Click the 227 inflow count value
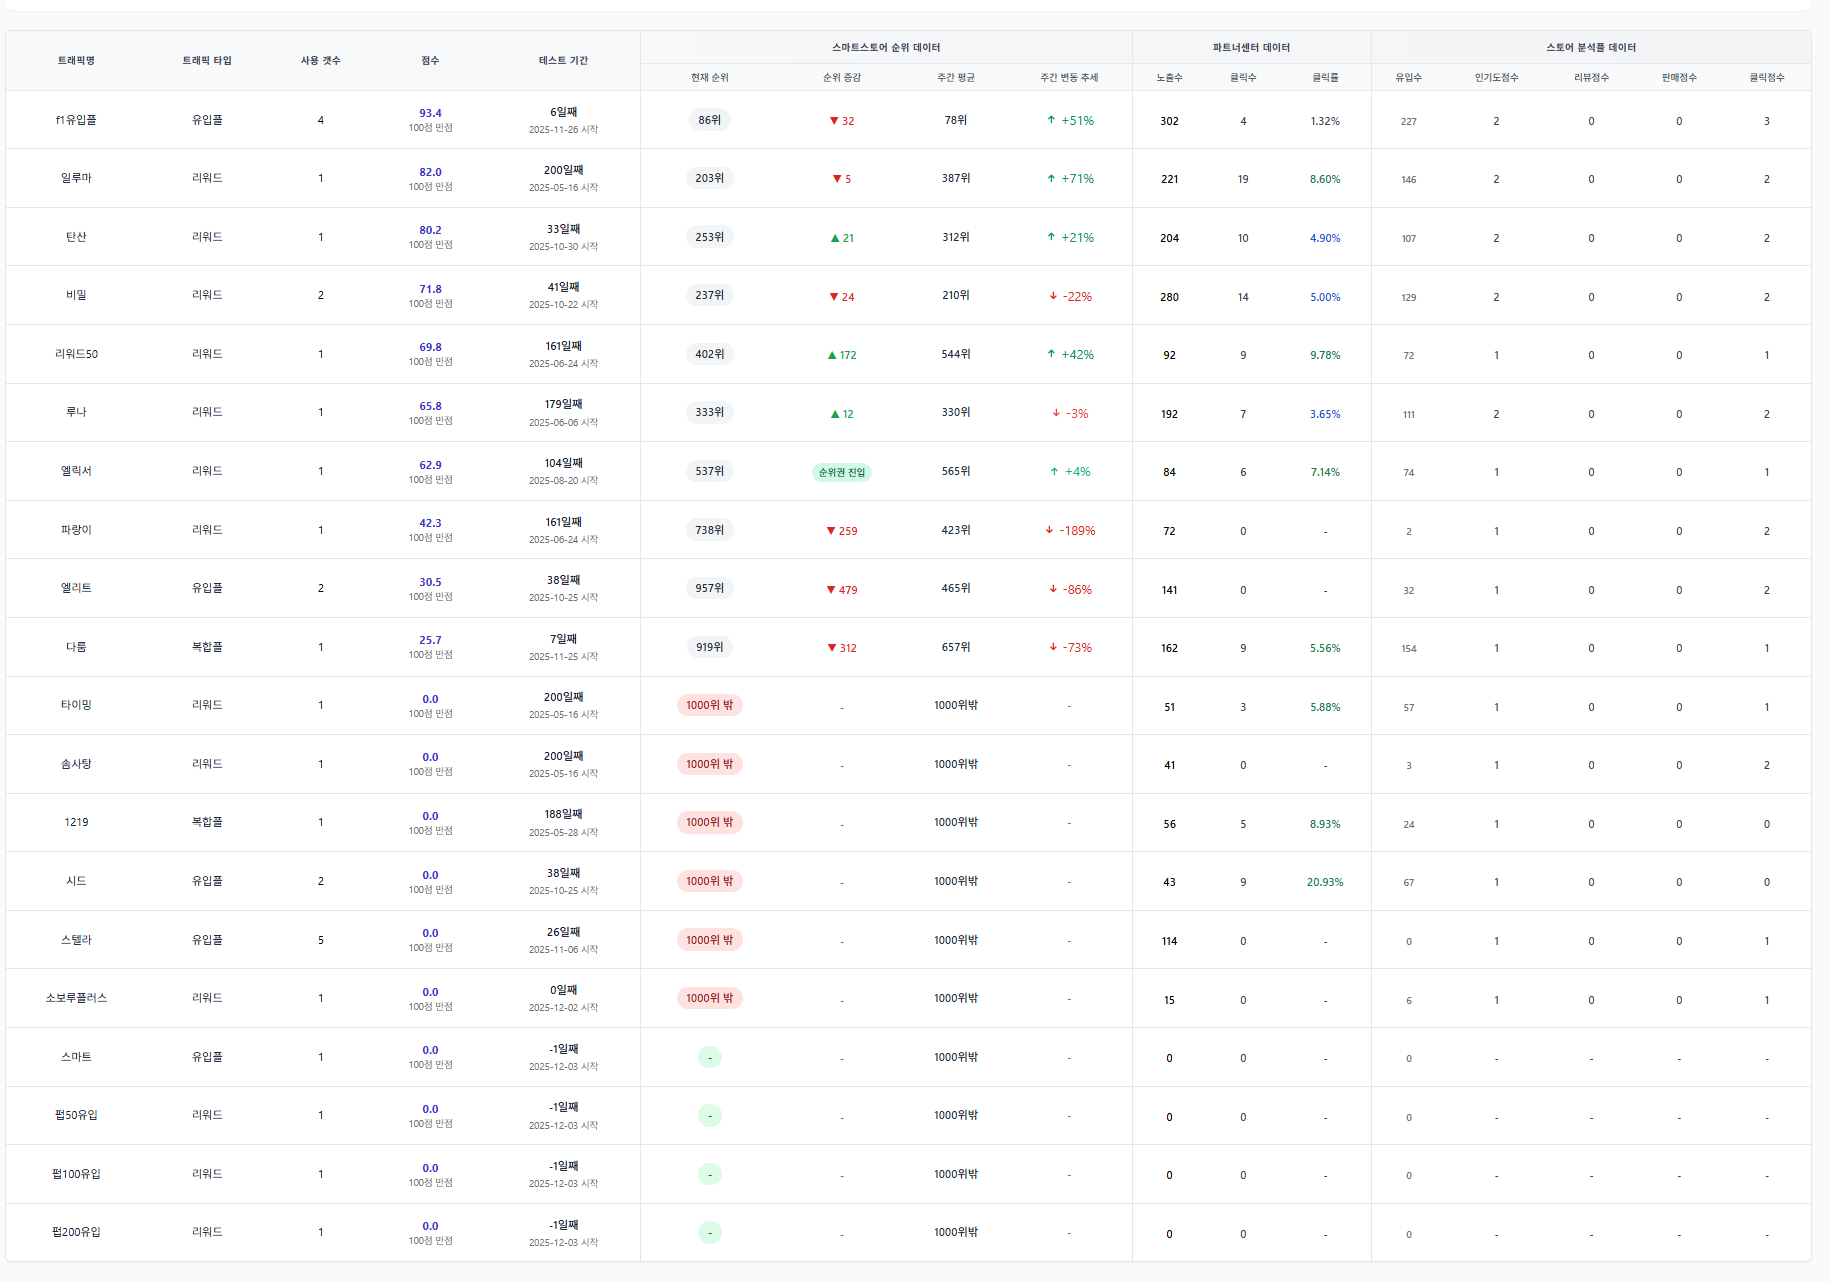This screenshot has height=1282, width=1834. pos(1408,122)
